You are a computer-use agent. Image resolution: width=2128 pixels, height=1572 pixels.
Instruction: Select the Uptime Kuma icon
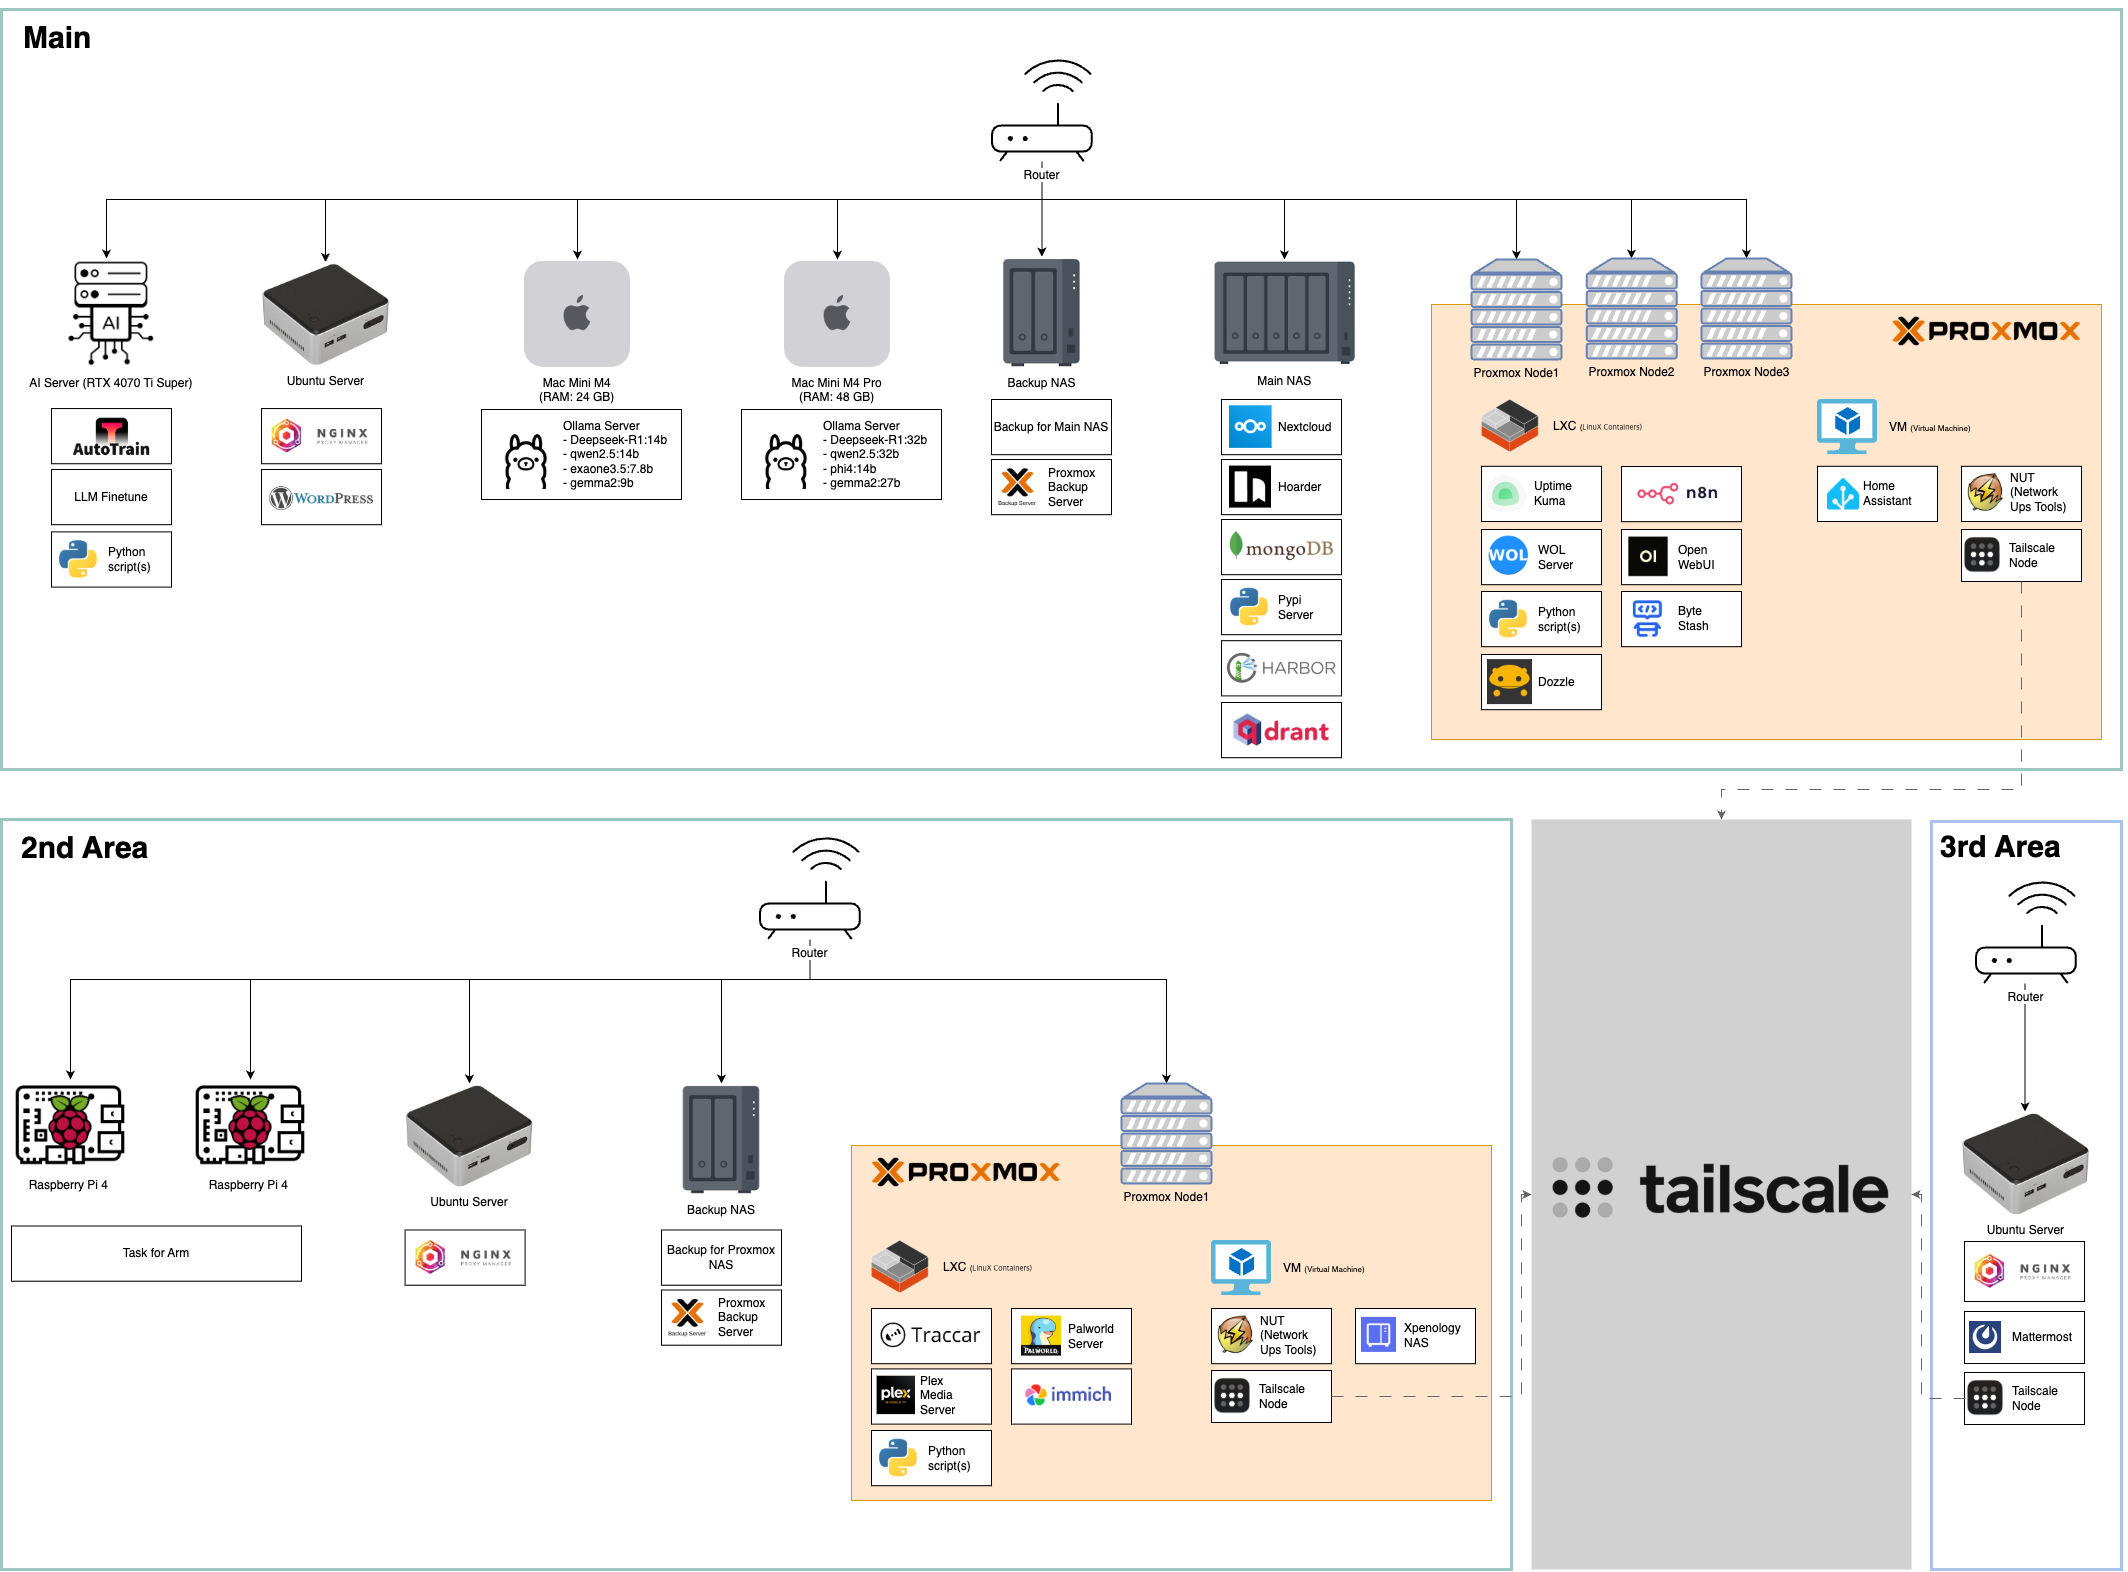(1506, 494)
